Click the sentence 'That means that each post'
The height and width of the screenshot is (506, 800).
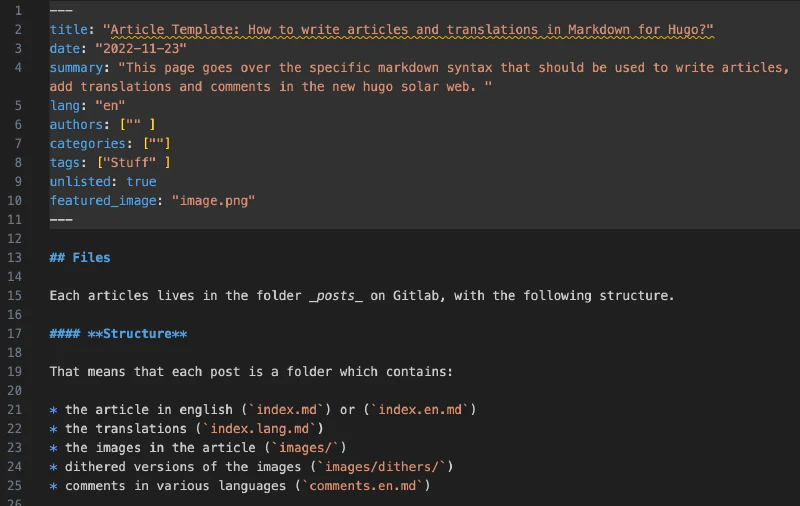(144, 372)
